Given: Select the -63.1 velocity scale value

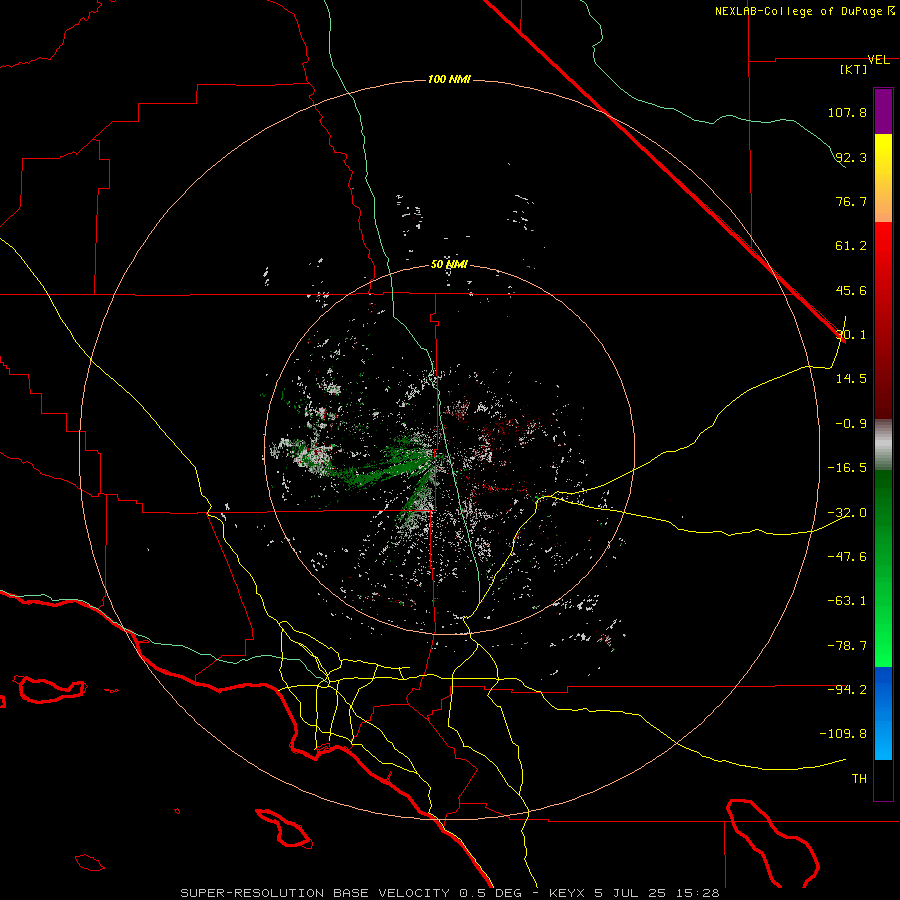Looking at the screenshot, I should pyautogui.click(x=847, y=601).
